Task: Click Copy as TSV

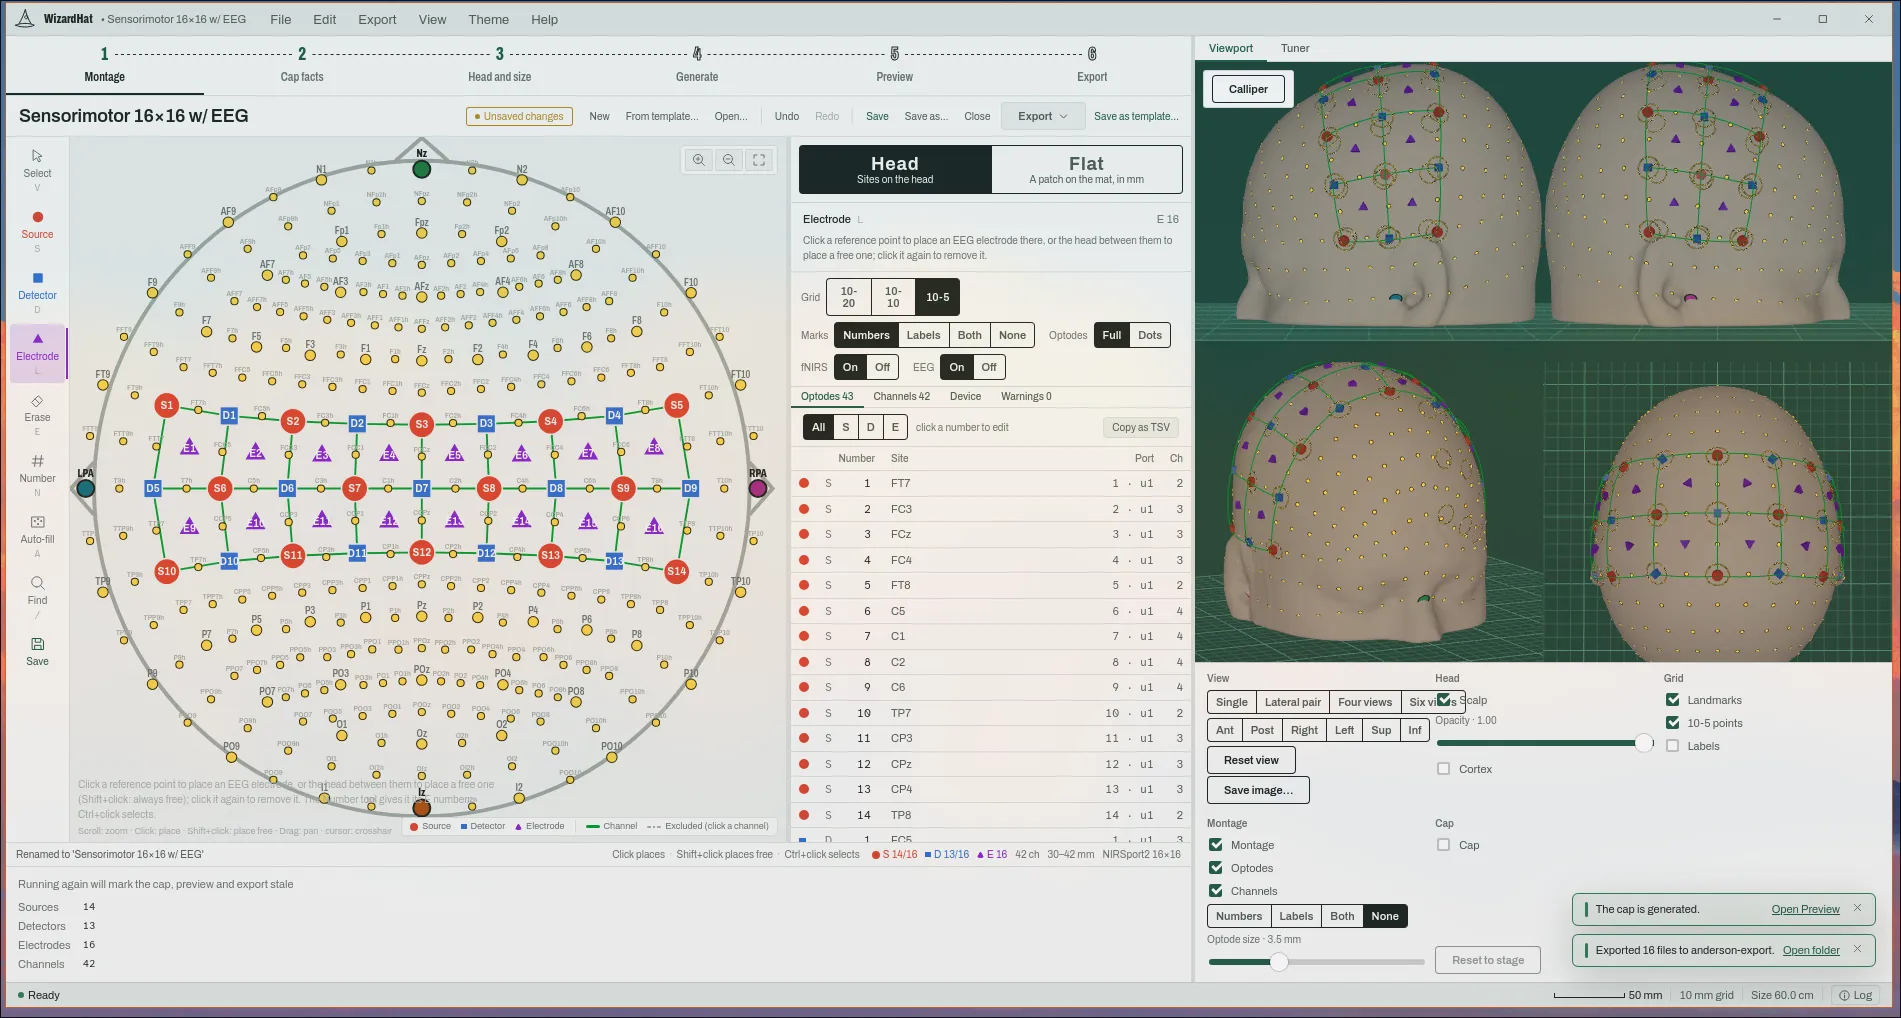Action: tap(1140, 427)
